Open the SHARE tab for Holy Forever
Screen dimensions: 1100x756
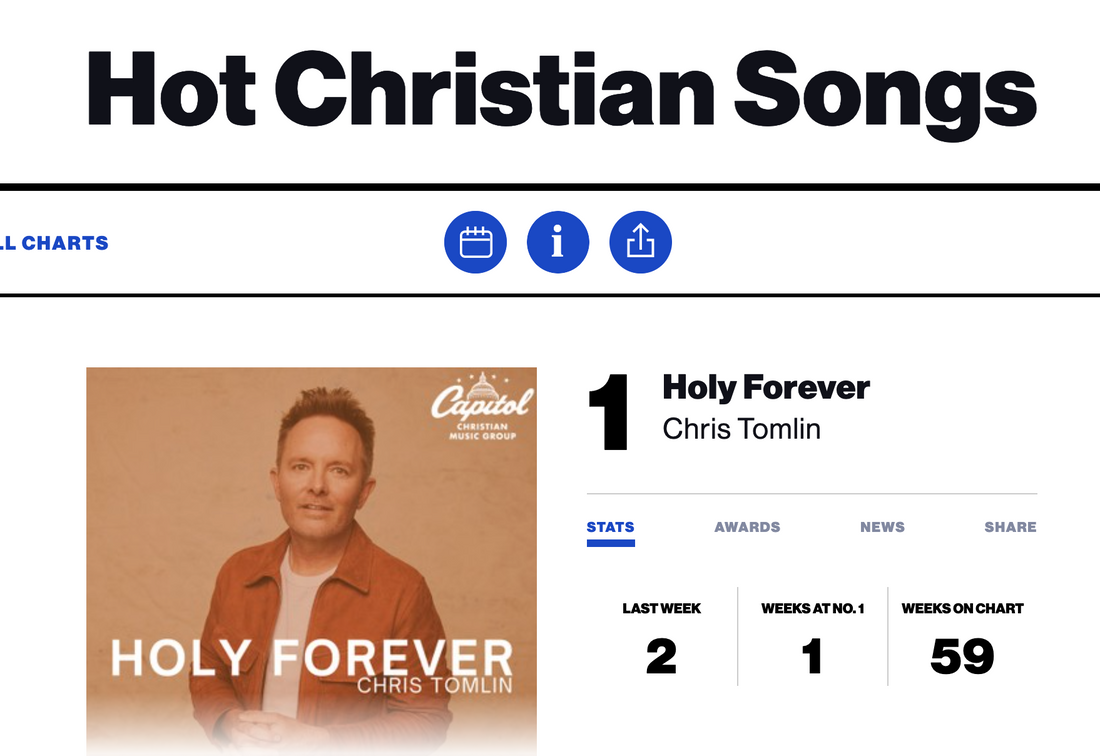1010,527
